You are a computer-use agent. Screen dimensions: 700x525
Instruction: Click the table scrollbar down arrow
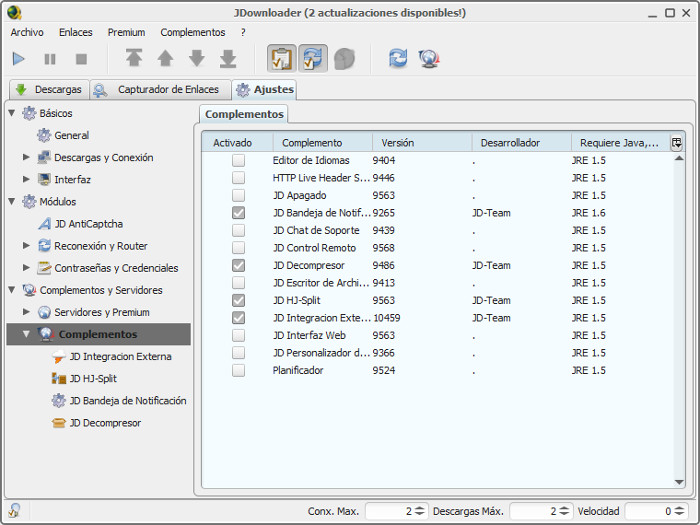(x=679, y=482)
